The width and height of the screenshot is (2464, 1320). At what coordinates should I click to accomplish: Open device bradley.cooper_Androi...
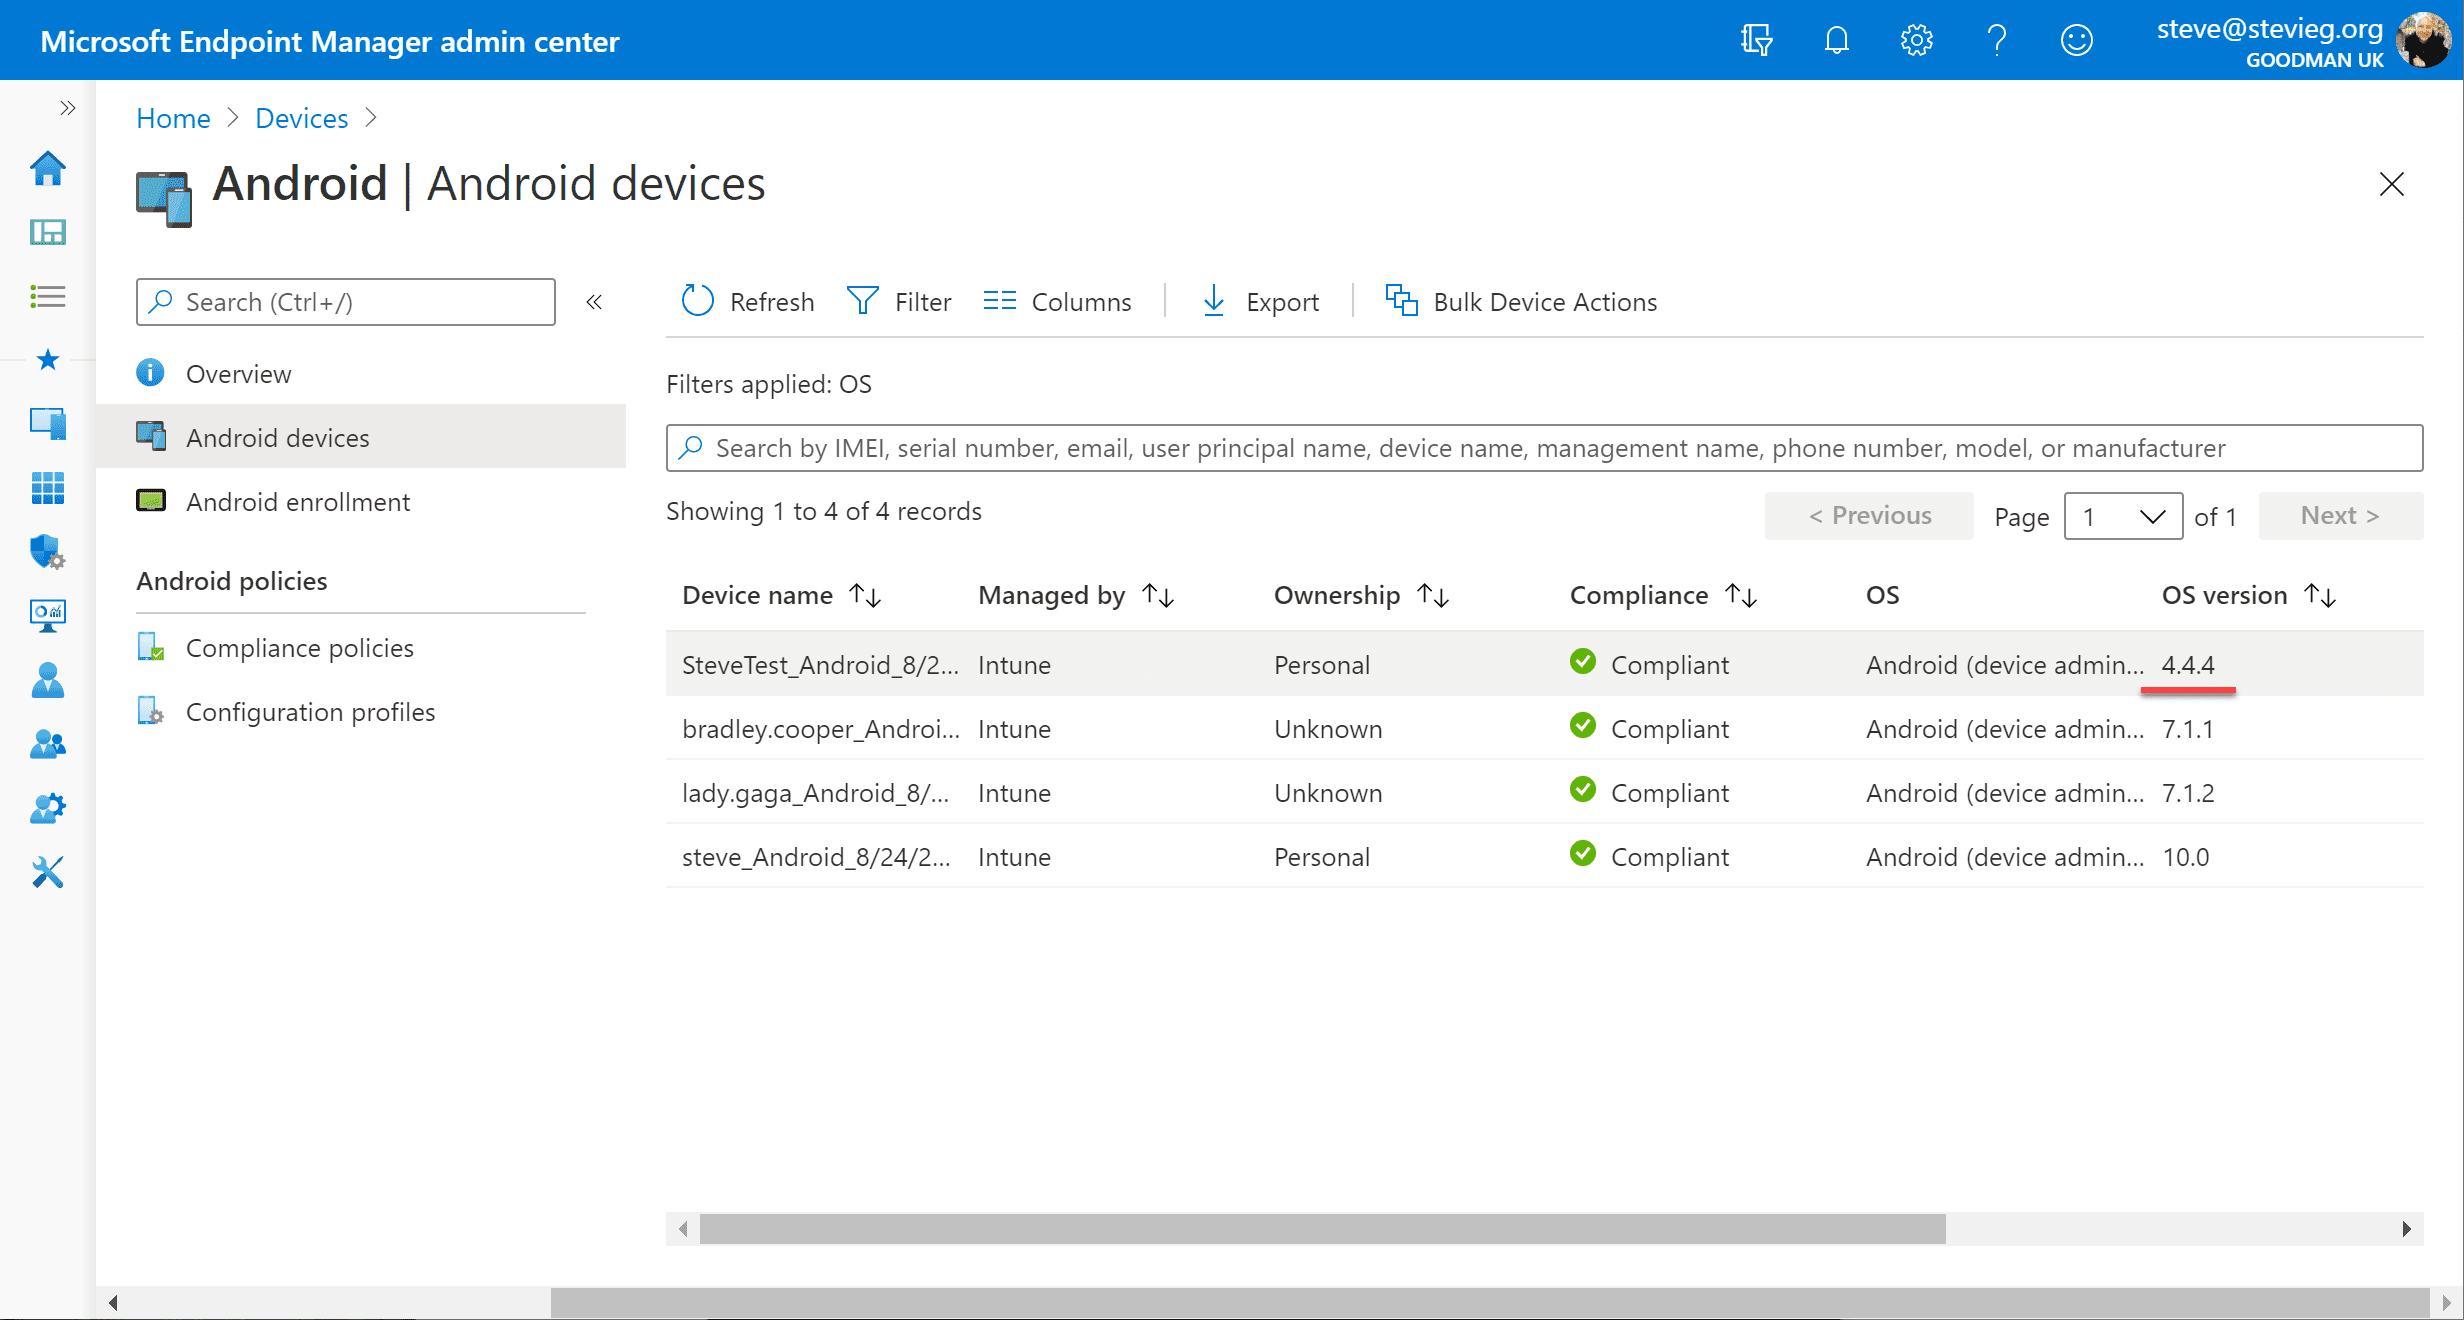(820, 729)
